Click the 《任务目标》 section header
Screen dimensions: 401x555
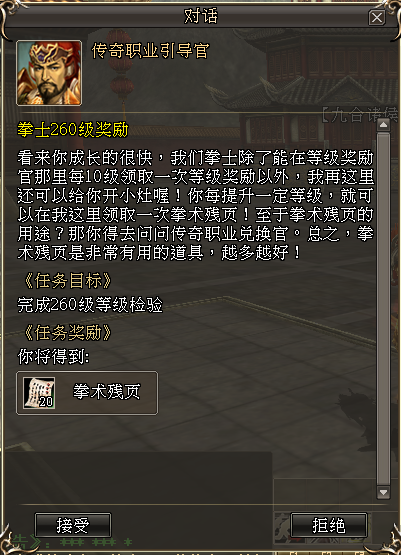tap(67, 281)
